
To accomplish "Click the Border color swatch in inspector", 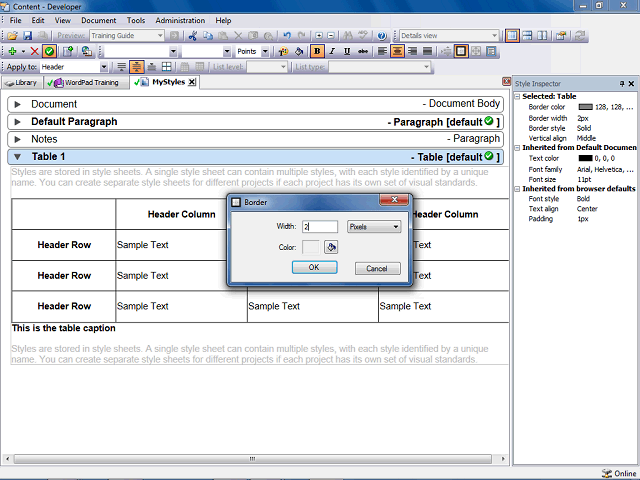I will click(x=585, y=107).
